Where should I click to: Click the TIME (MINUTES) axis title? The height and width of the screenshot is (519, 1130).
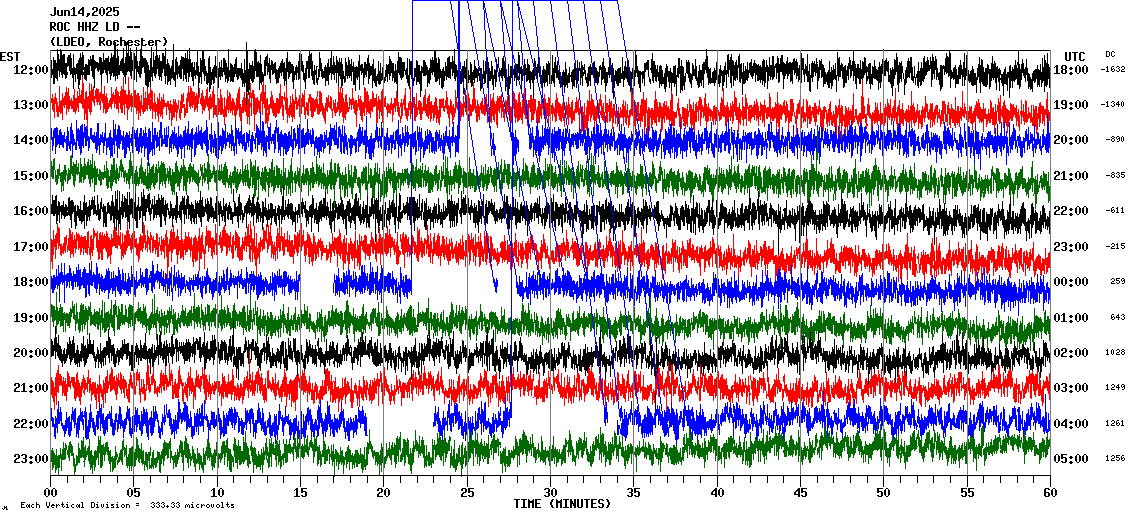562,504
